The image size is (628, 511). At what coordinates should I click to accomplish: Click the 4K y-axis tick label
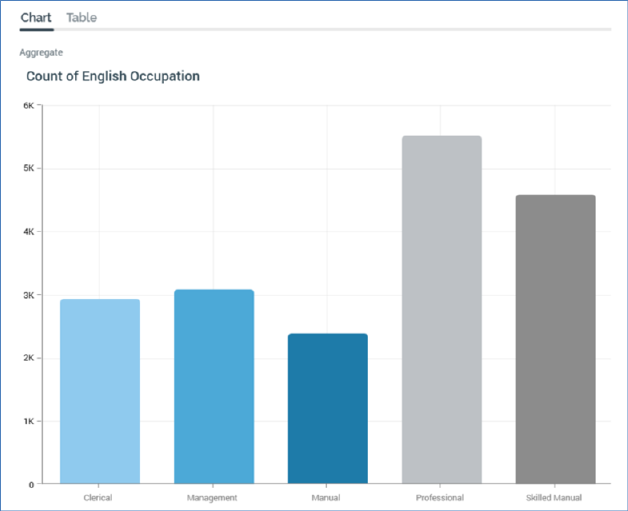click(29, 231)
